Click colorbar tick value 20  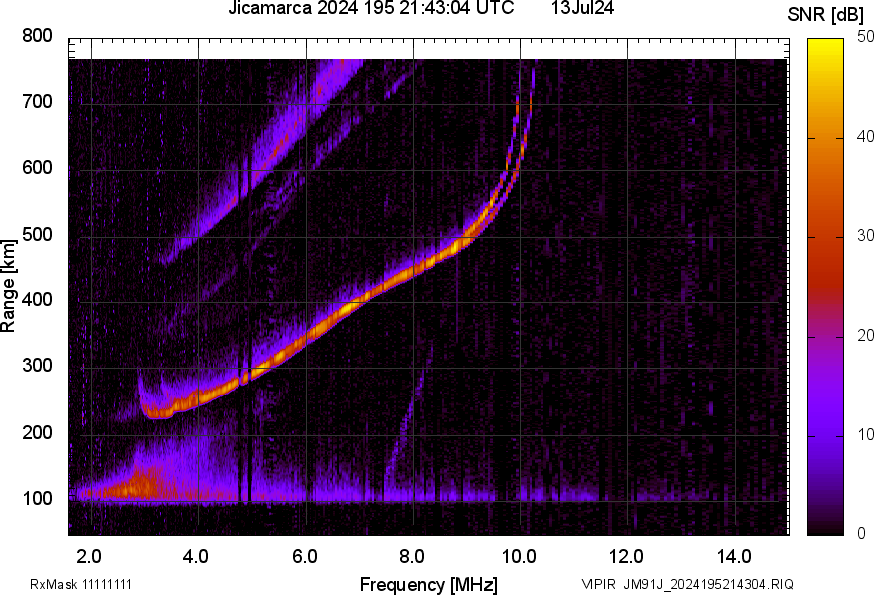pos(865,335)
